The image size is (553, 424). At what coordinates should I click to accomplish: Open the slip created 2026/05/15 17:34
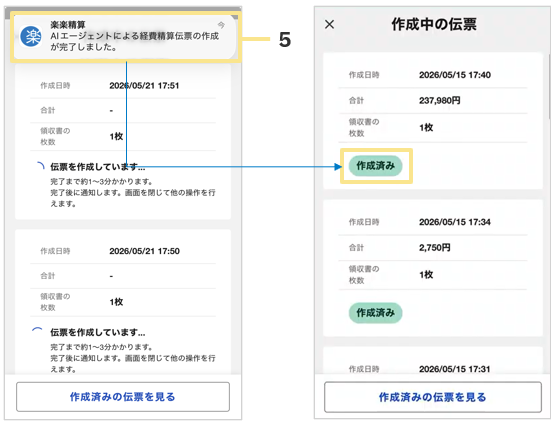click(433, 268)
